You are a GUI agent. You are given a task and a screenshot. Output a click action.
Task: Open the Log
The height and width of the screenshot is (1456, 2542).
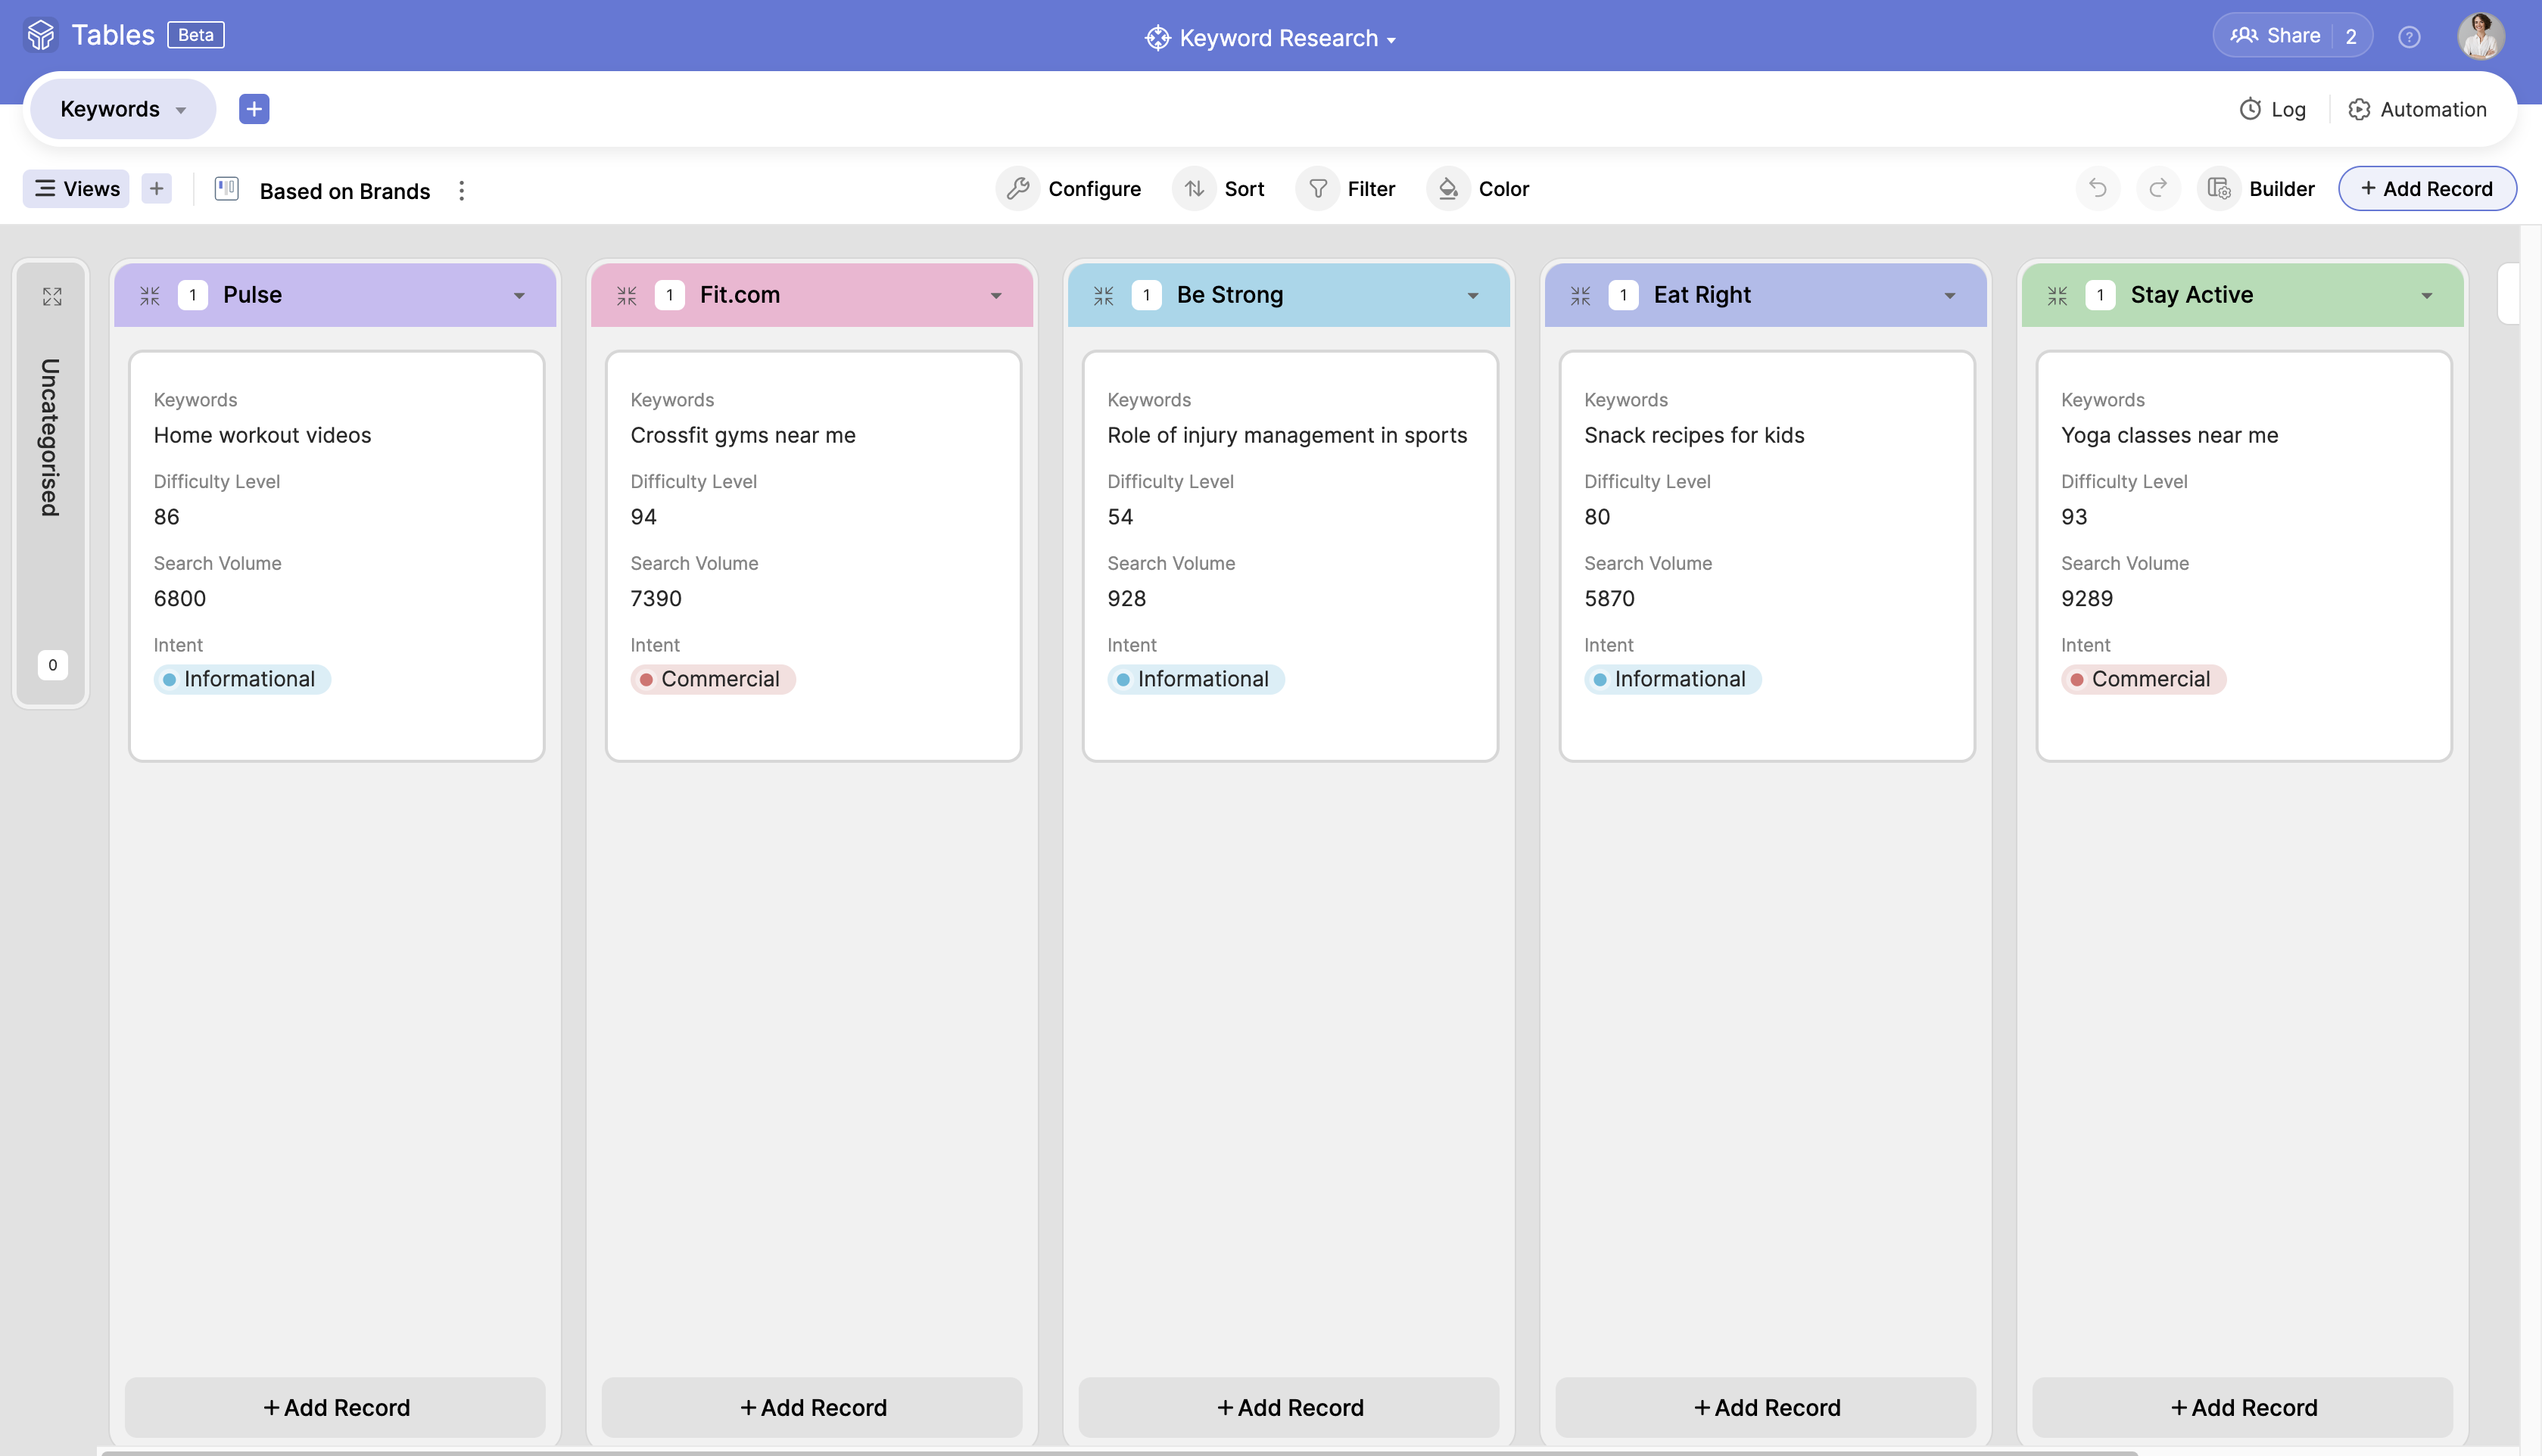2272,110
